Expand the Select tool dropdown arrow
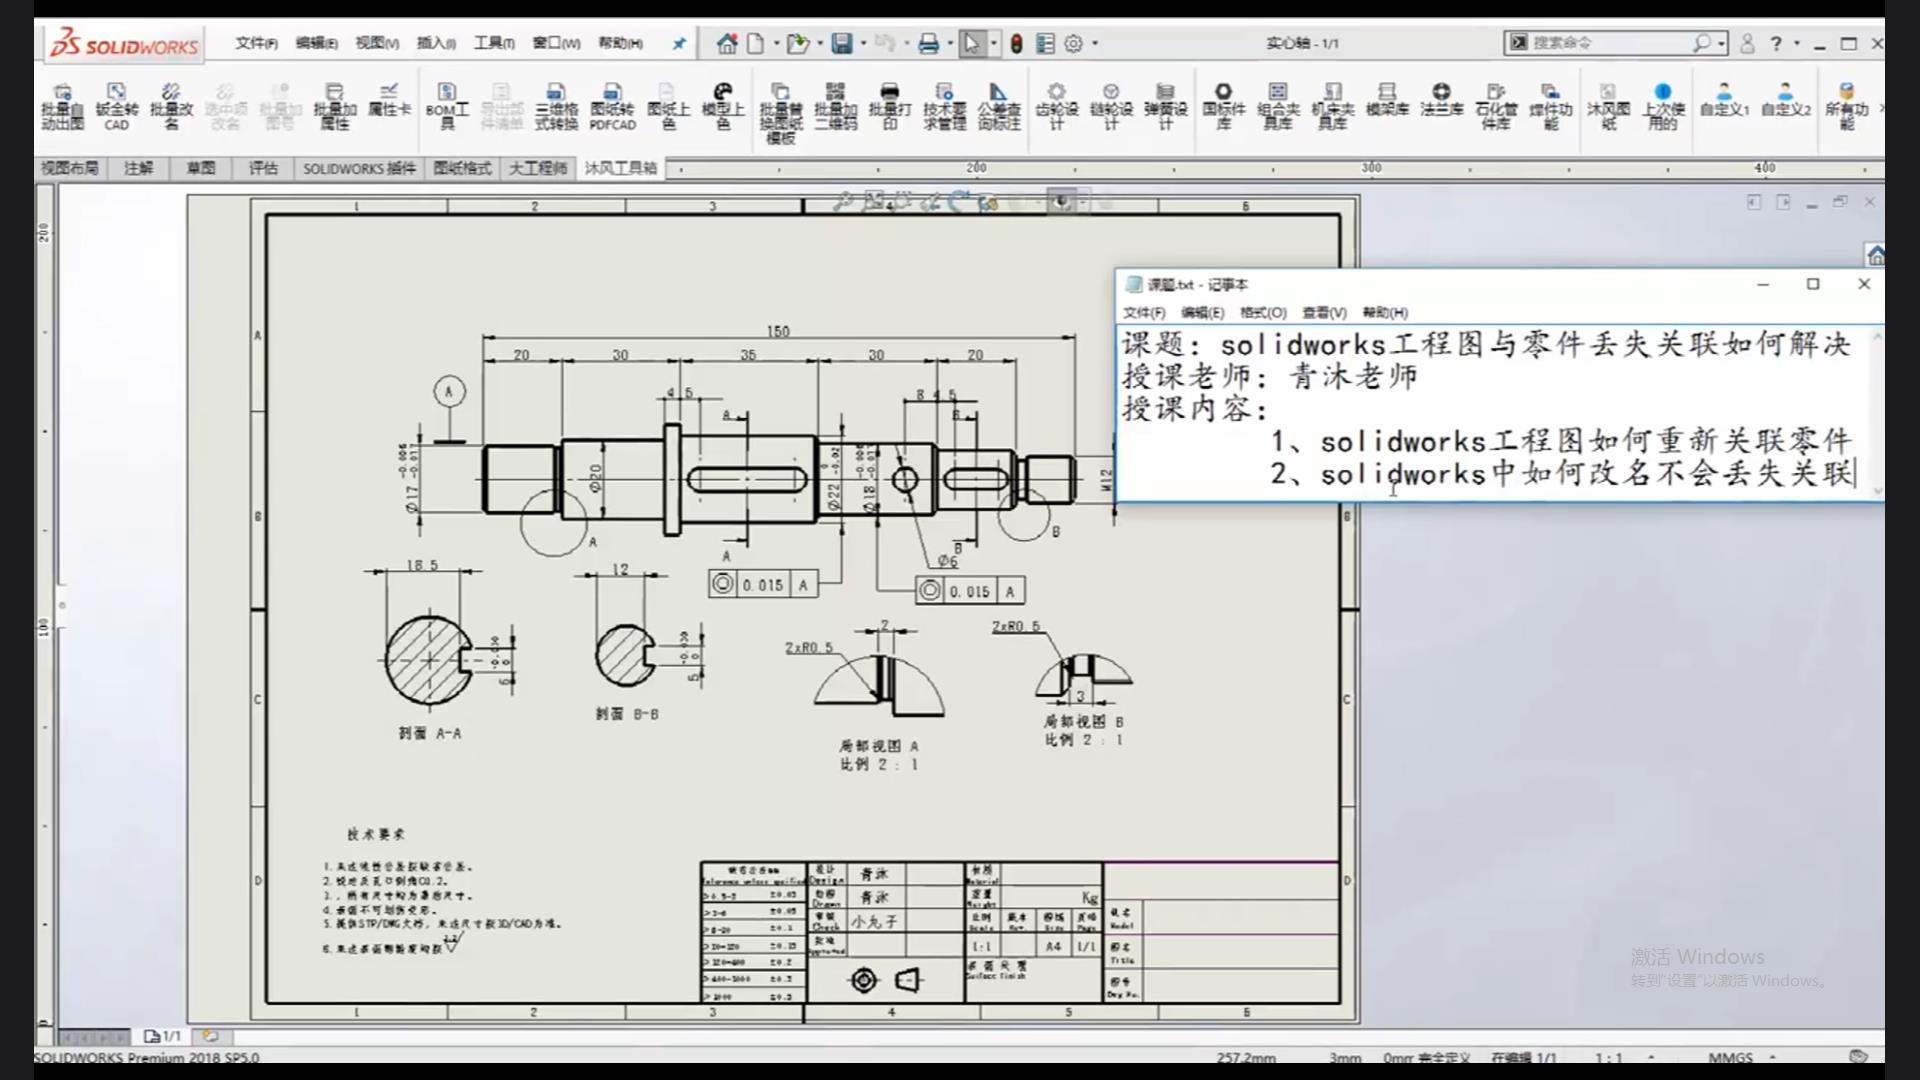1920x1080 pixels. (x=993, y=43)
